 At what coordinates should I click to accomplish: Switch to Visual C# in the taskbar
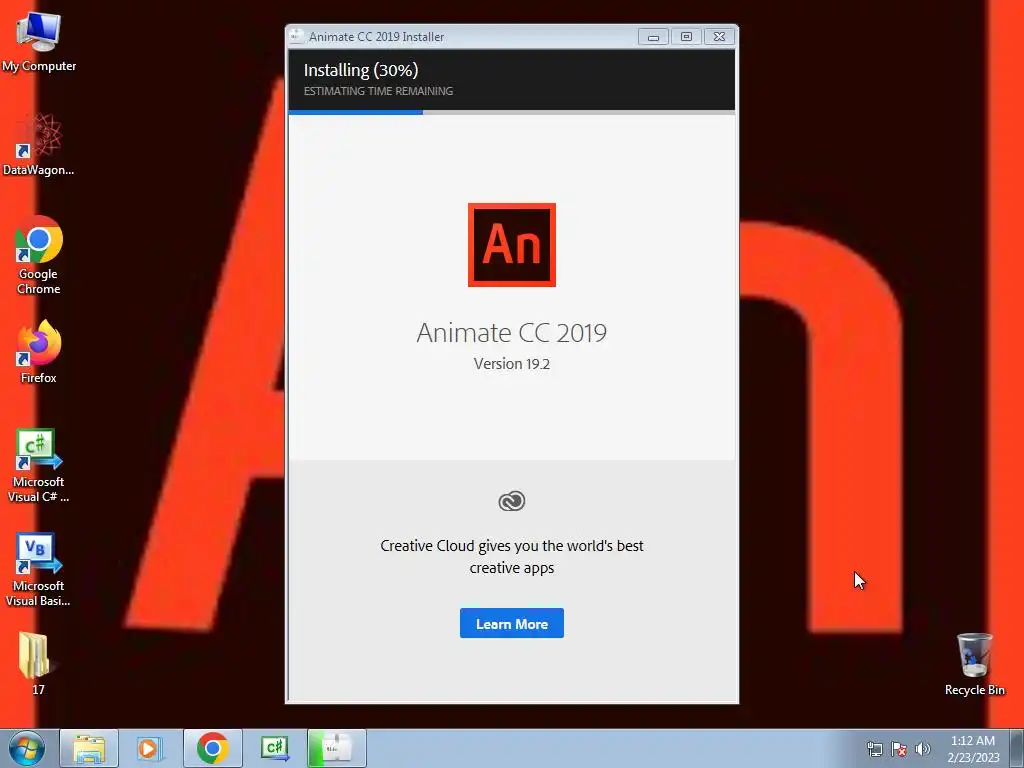(x=274, y=748)
